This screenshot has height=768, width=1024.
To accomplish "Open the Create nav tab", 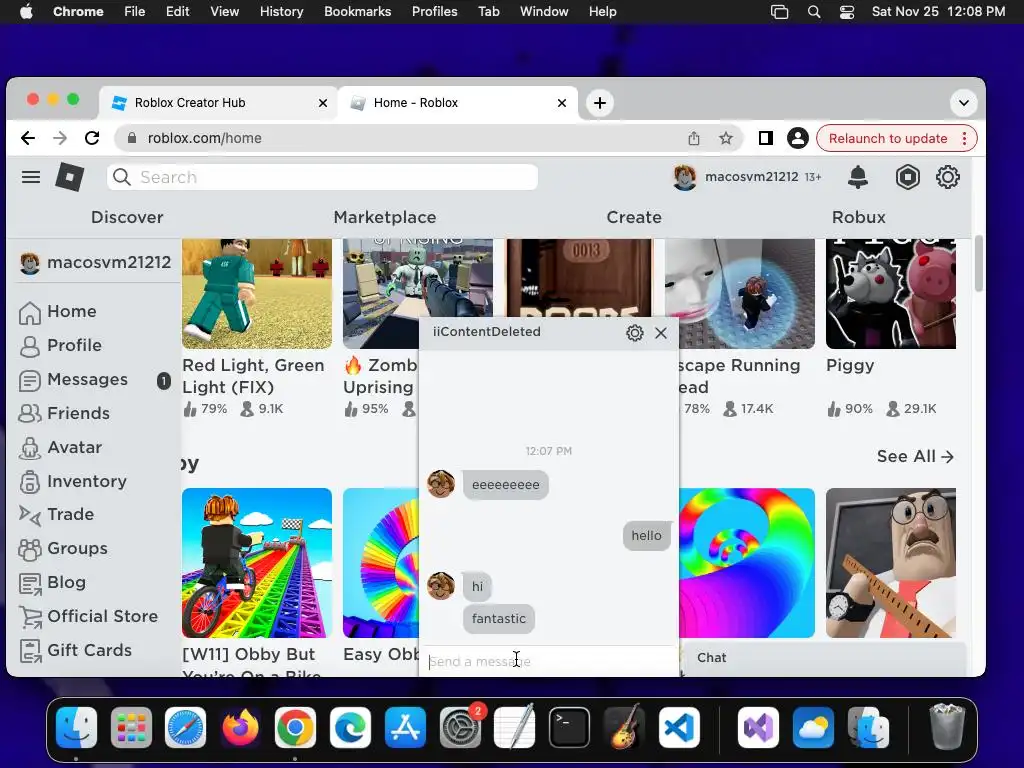I will coord(633,217).
